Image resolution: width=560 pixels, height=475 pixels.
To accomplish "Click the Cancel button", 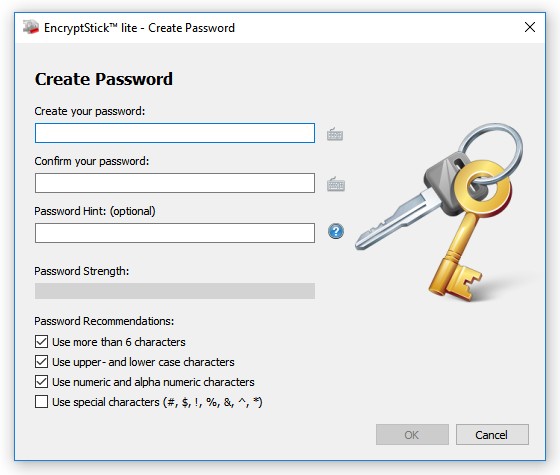I will point(492,435).
